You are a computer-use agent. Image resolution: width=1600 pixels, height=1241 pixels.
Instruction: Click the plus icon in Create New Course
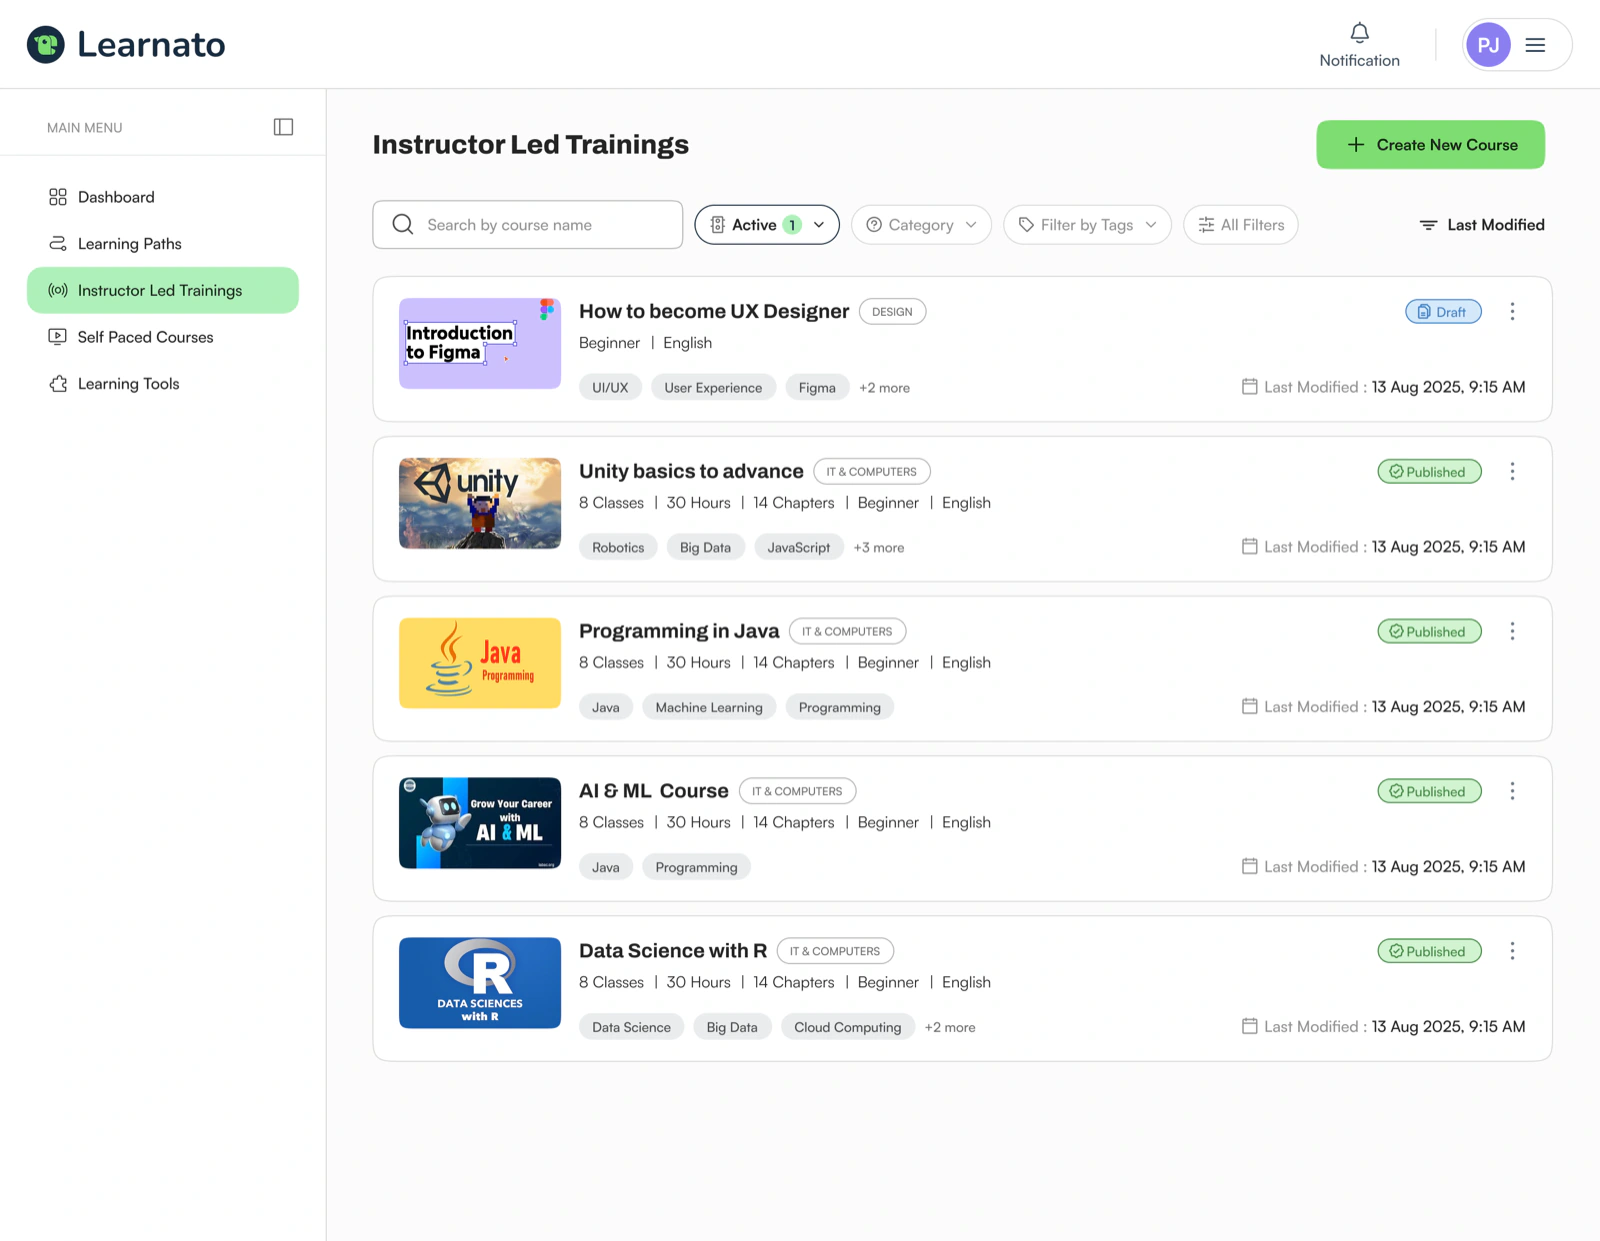click(1355, 145)
